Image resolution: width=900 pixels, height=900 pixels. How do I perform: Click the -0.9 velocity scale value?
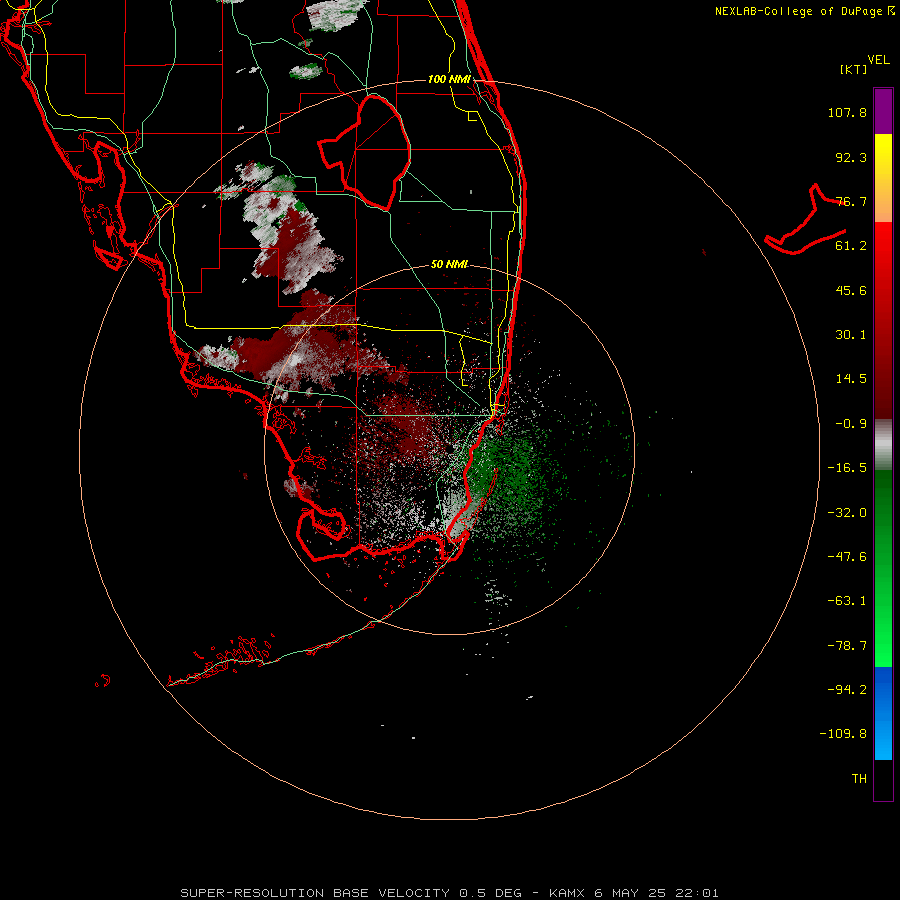(x=851, y=424)
